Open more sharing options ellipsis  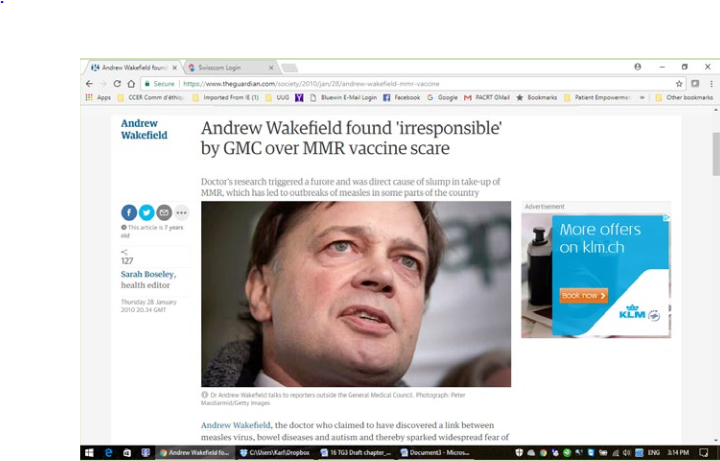click(x=181, y=213)
